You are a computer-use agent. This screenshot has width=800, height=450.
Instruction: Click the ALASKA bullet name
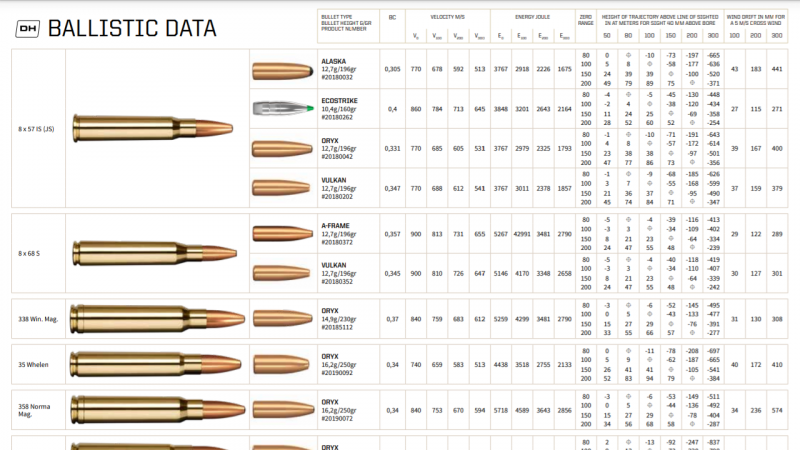[x=333, y=61]
